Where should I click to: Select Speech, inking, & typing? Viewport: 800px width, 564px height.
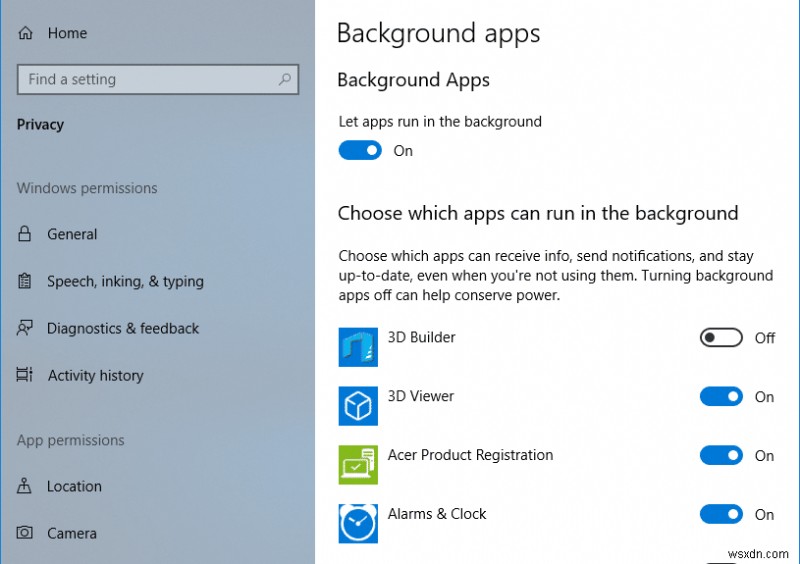pos(126,282)
